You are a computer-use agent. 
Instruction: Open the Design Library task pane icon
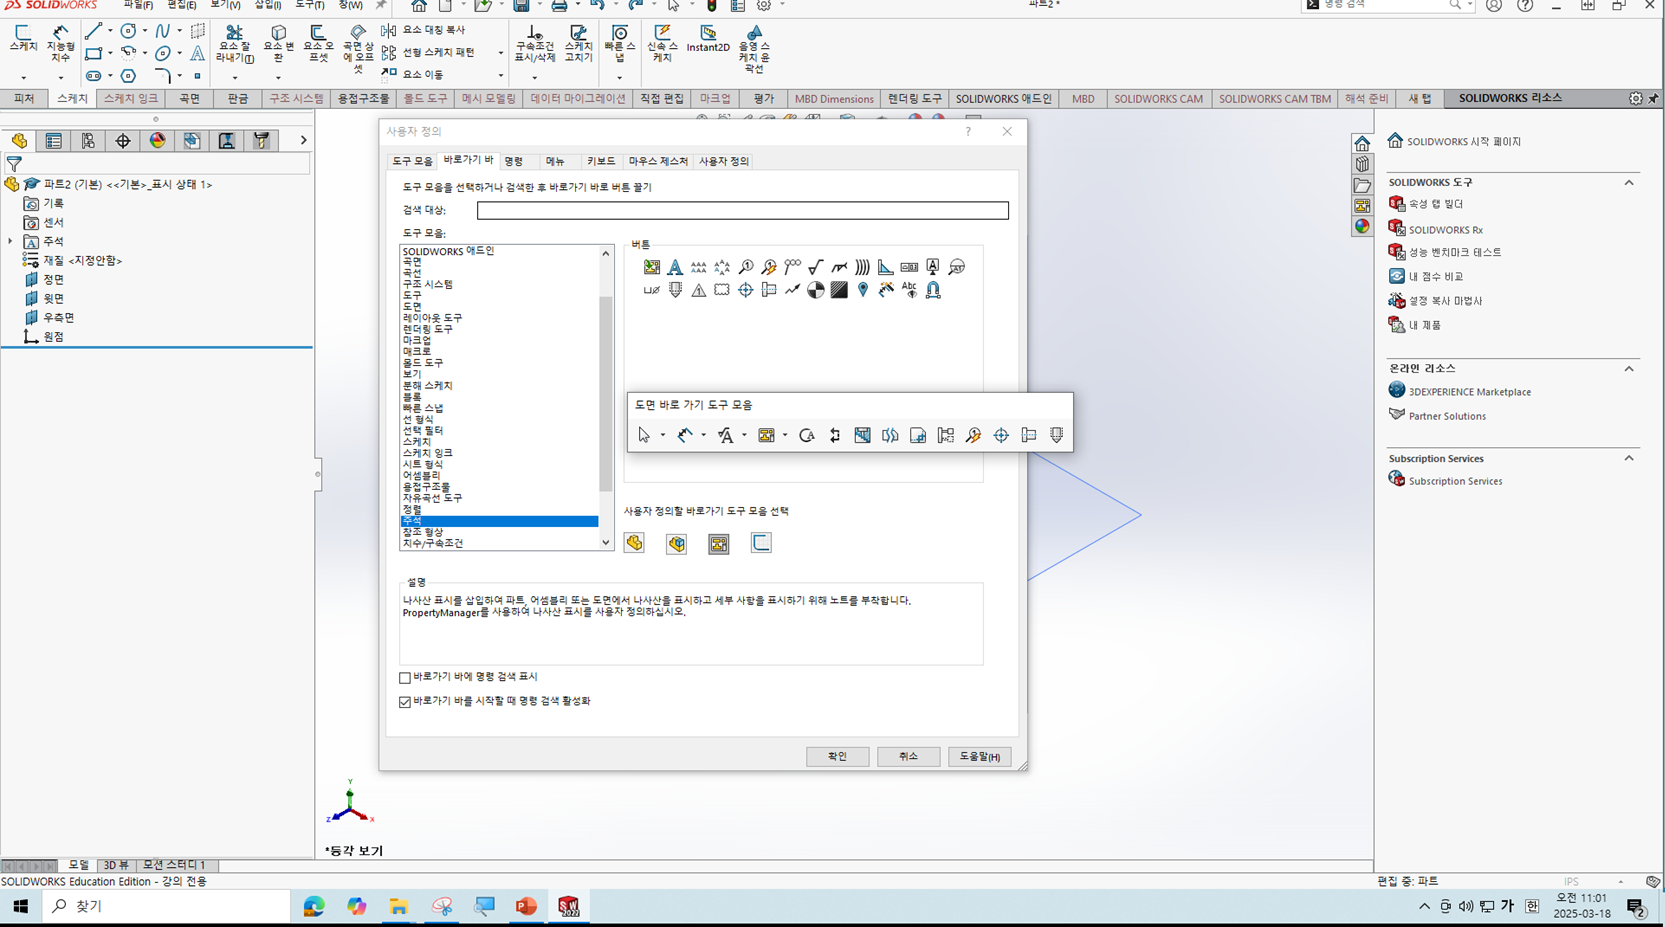tap(1362, 164)
